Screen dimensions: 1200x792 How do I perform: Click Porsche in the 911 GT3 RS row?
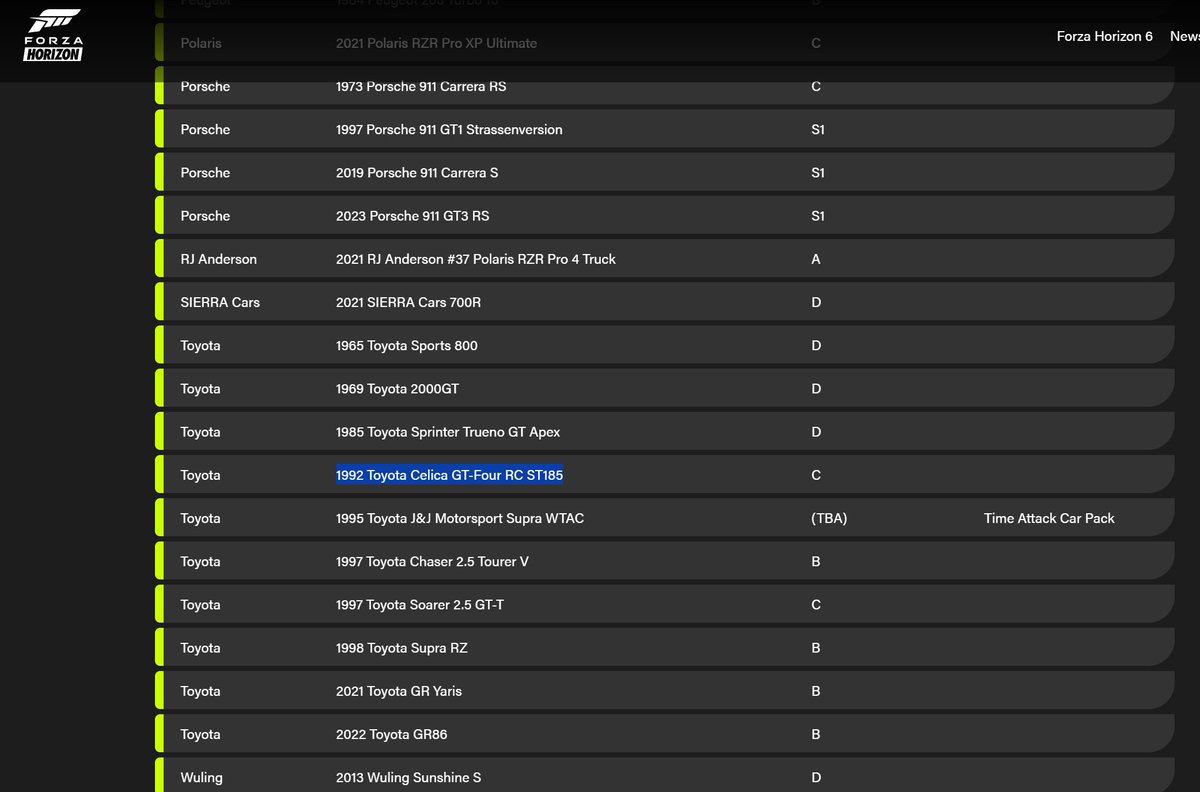[205, 215]
